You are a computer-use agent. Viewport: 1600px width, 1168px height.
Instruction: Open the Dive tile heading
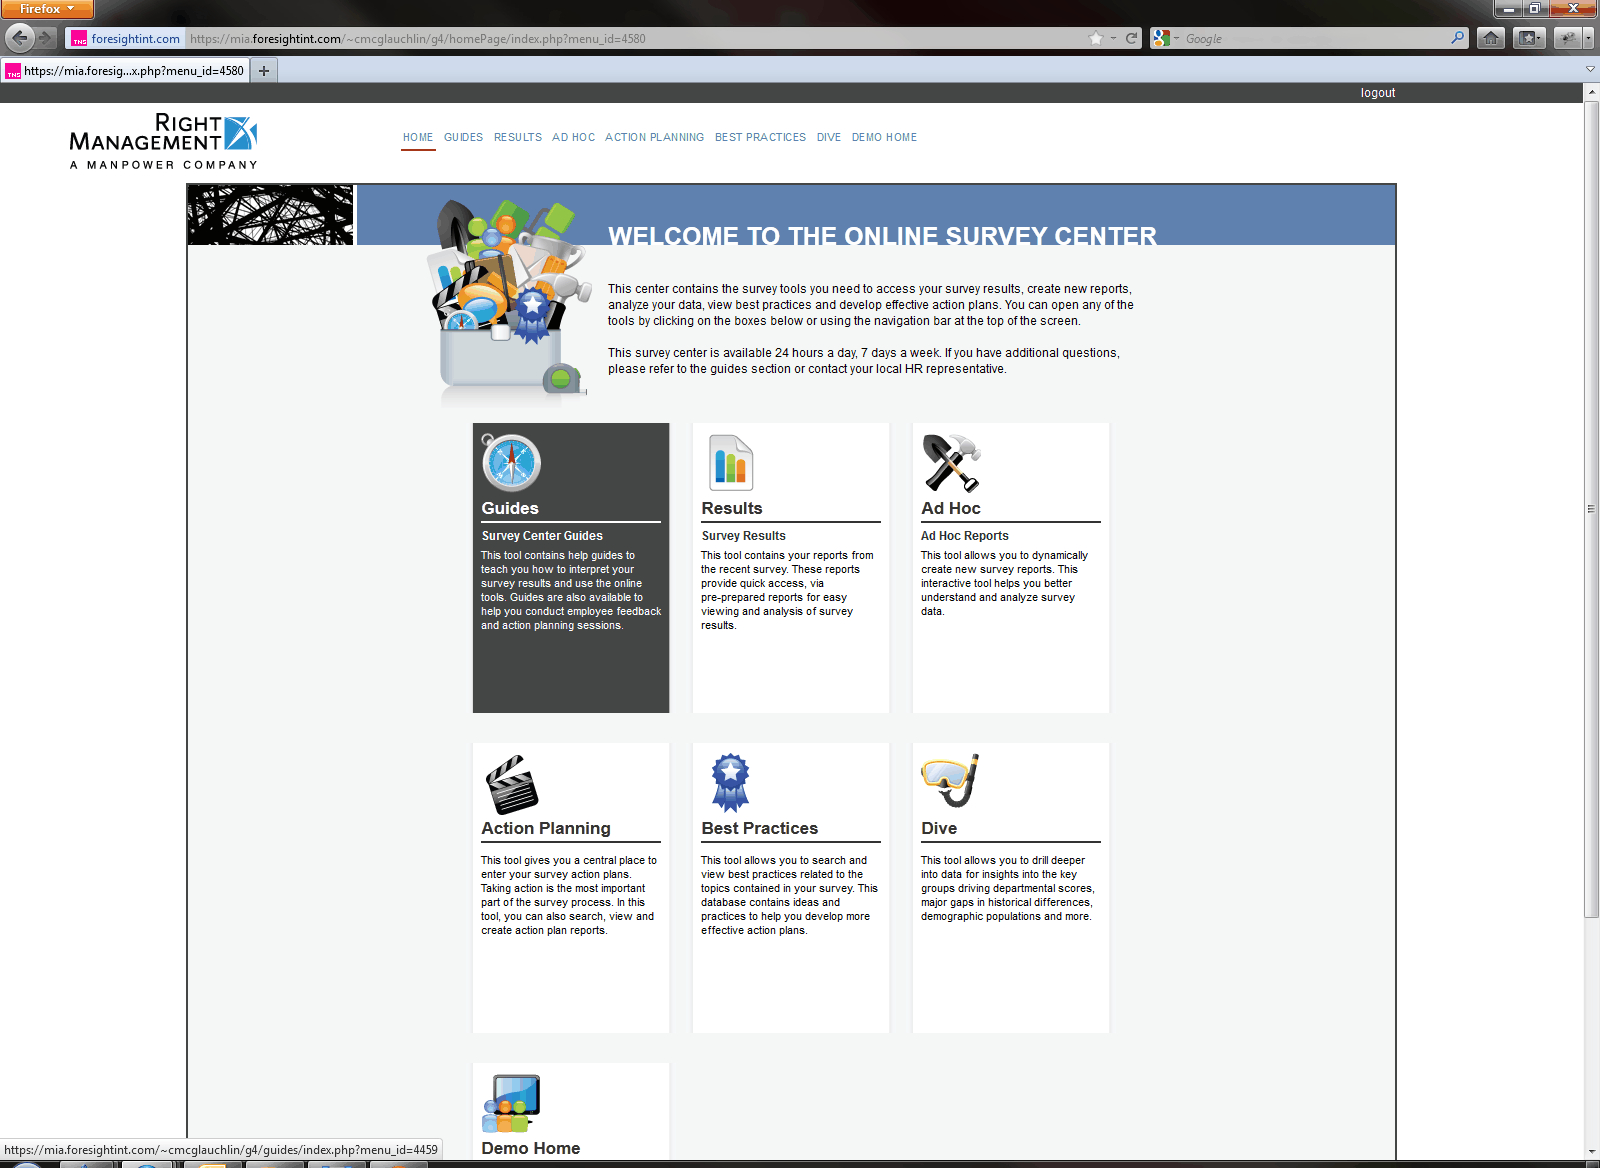(939, 828)
